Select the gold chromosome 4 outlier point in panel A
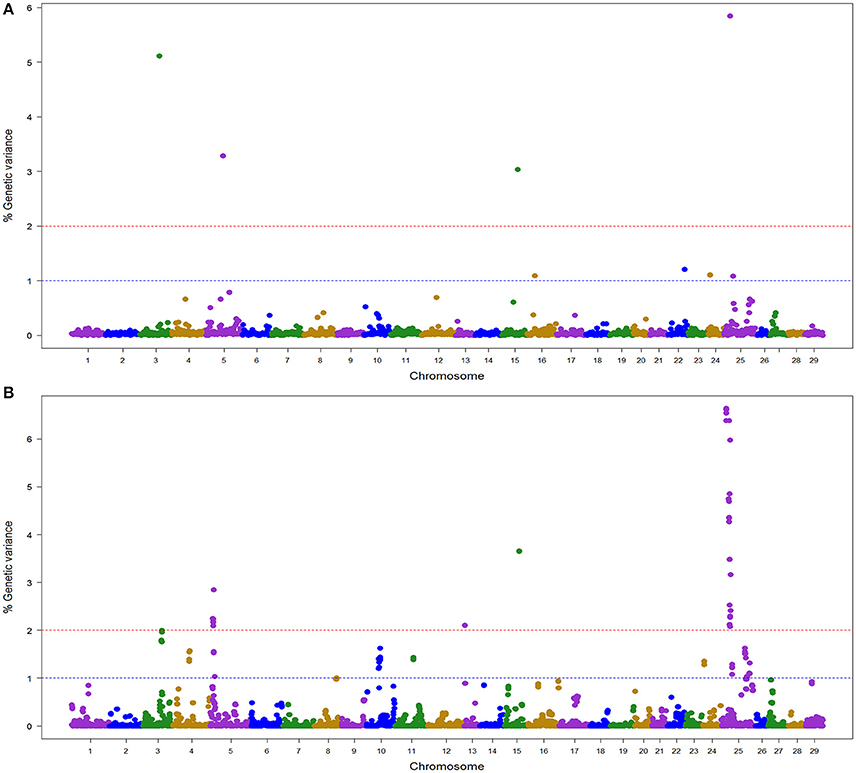This screenshot has height=773, width=856. click(x=185, y=299)
